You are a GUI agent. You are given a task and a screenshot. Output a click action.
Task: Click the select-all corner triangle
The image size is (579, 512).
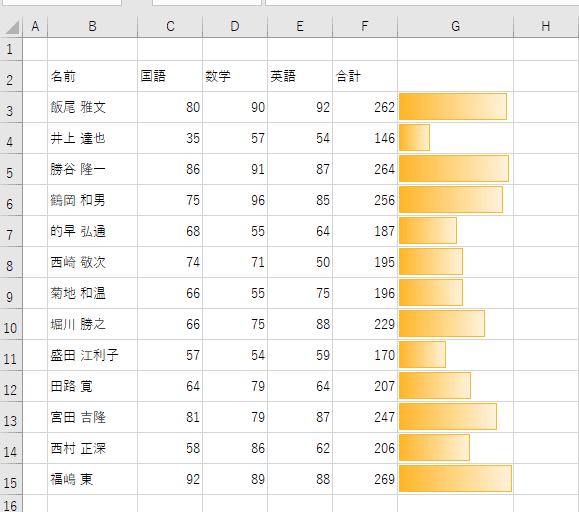(x=11, y=27)
